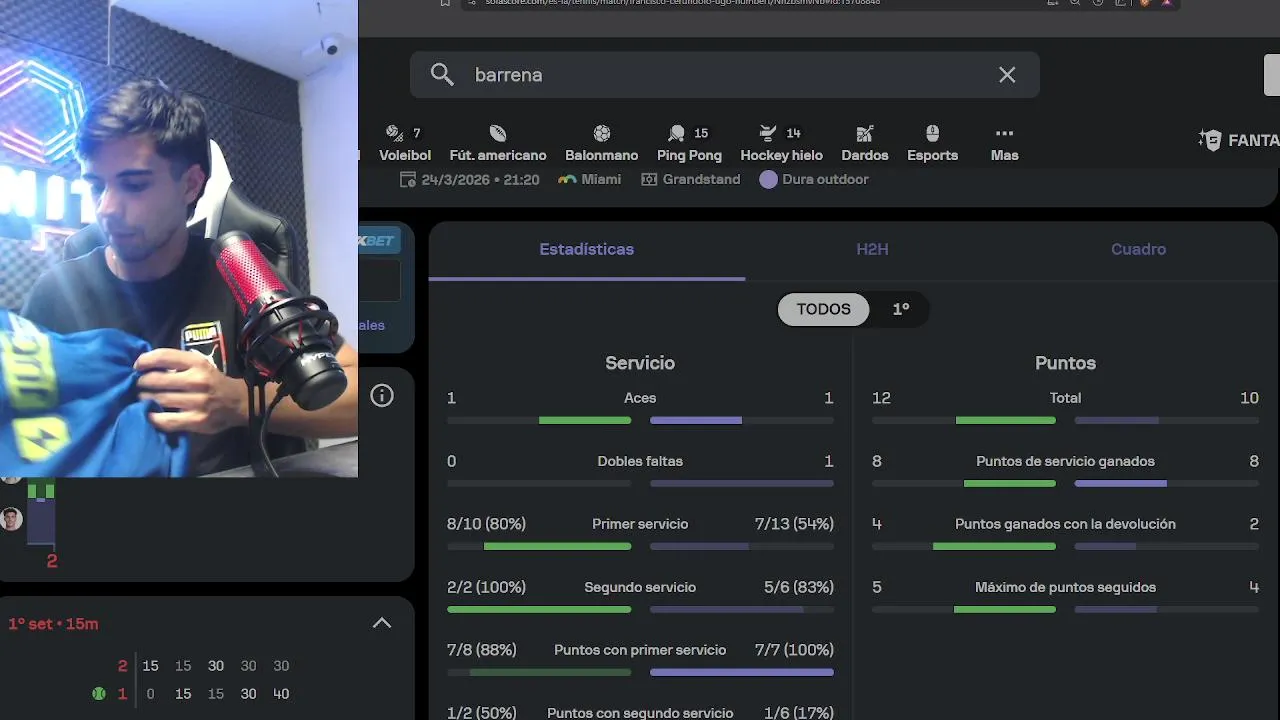This screenshot has width=1280, height=720.
Task: Click the Puntos de servicio ganados label
Action: pyautogui.click(x=1066, y=461)
